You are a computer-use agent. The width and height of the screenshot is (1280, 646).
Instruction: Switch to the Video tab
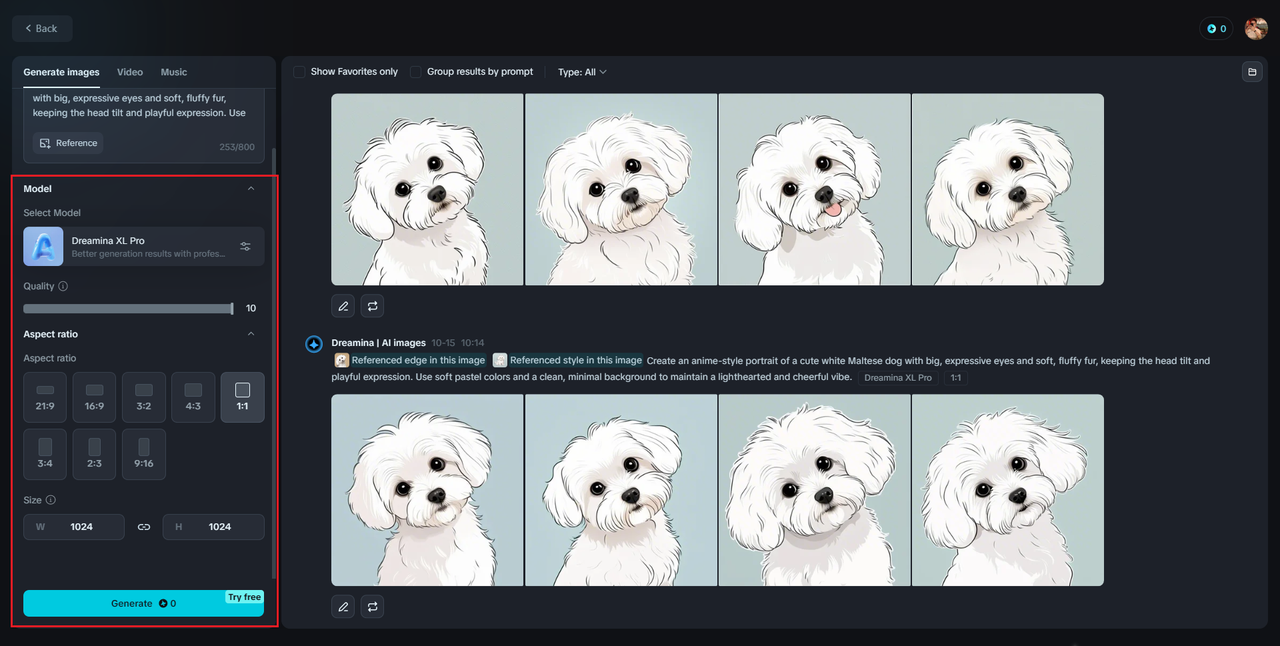[x=130, y=72]
